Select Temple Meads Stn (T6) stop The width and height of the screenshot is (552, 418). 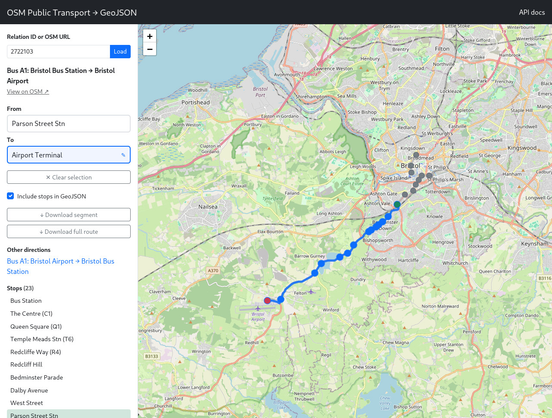point(69,339)
